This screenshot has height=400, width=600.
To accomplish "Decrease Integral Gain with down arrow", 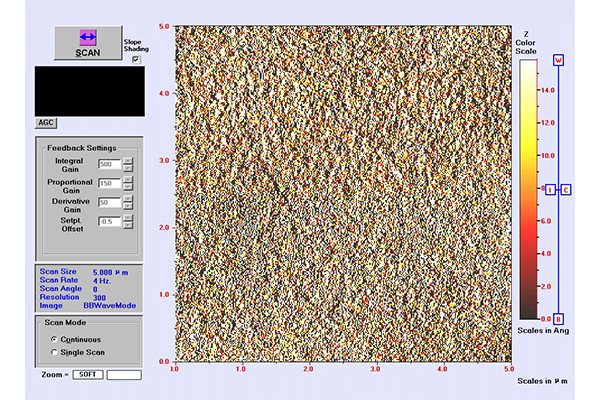I will click(128, 168).
